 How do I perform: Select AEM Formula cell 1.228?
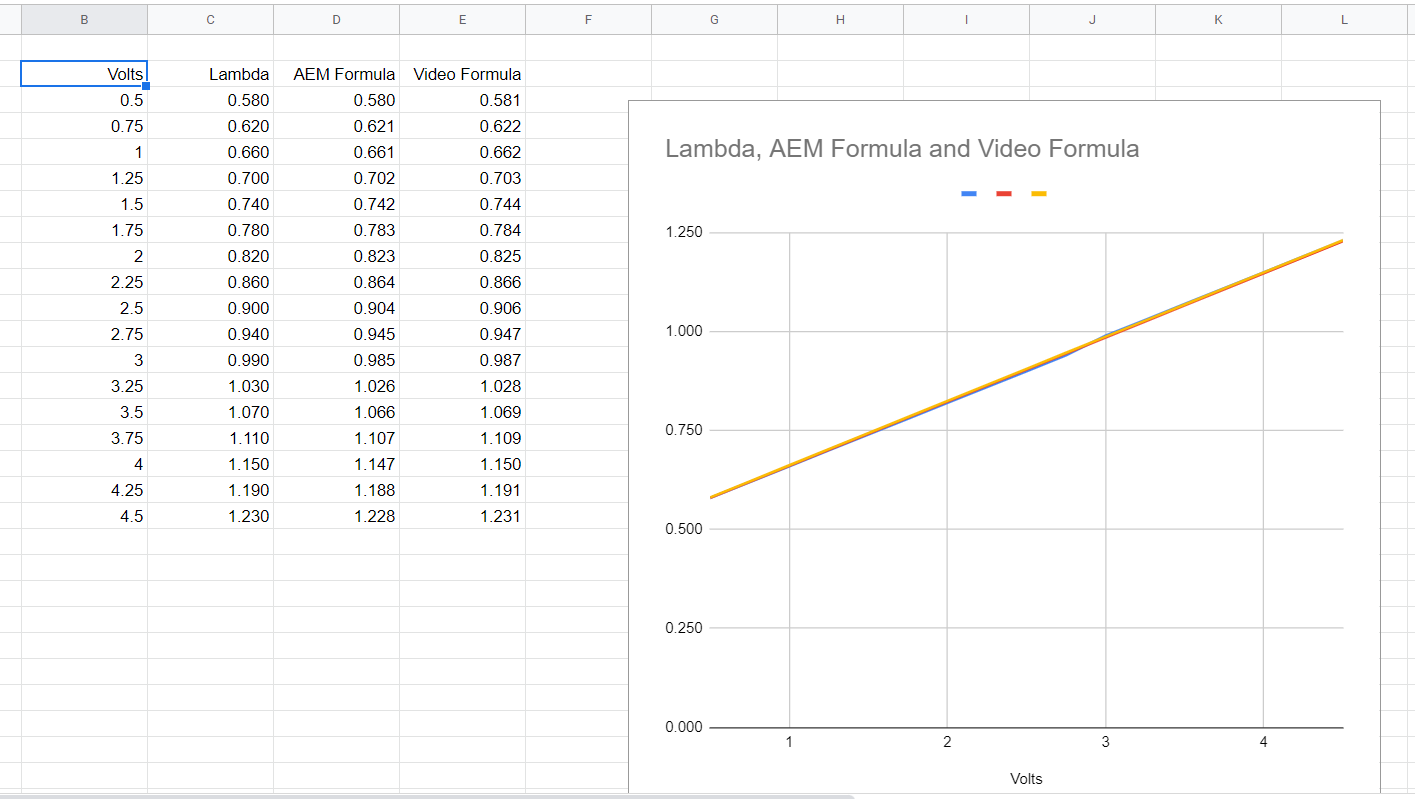pyautogui.click(x=336, y=516)
